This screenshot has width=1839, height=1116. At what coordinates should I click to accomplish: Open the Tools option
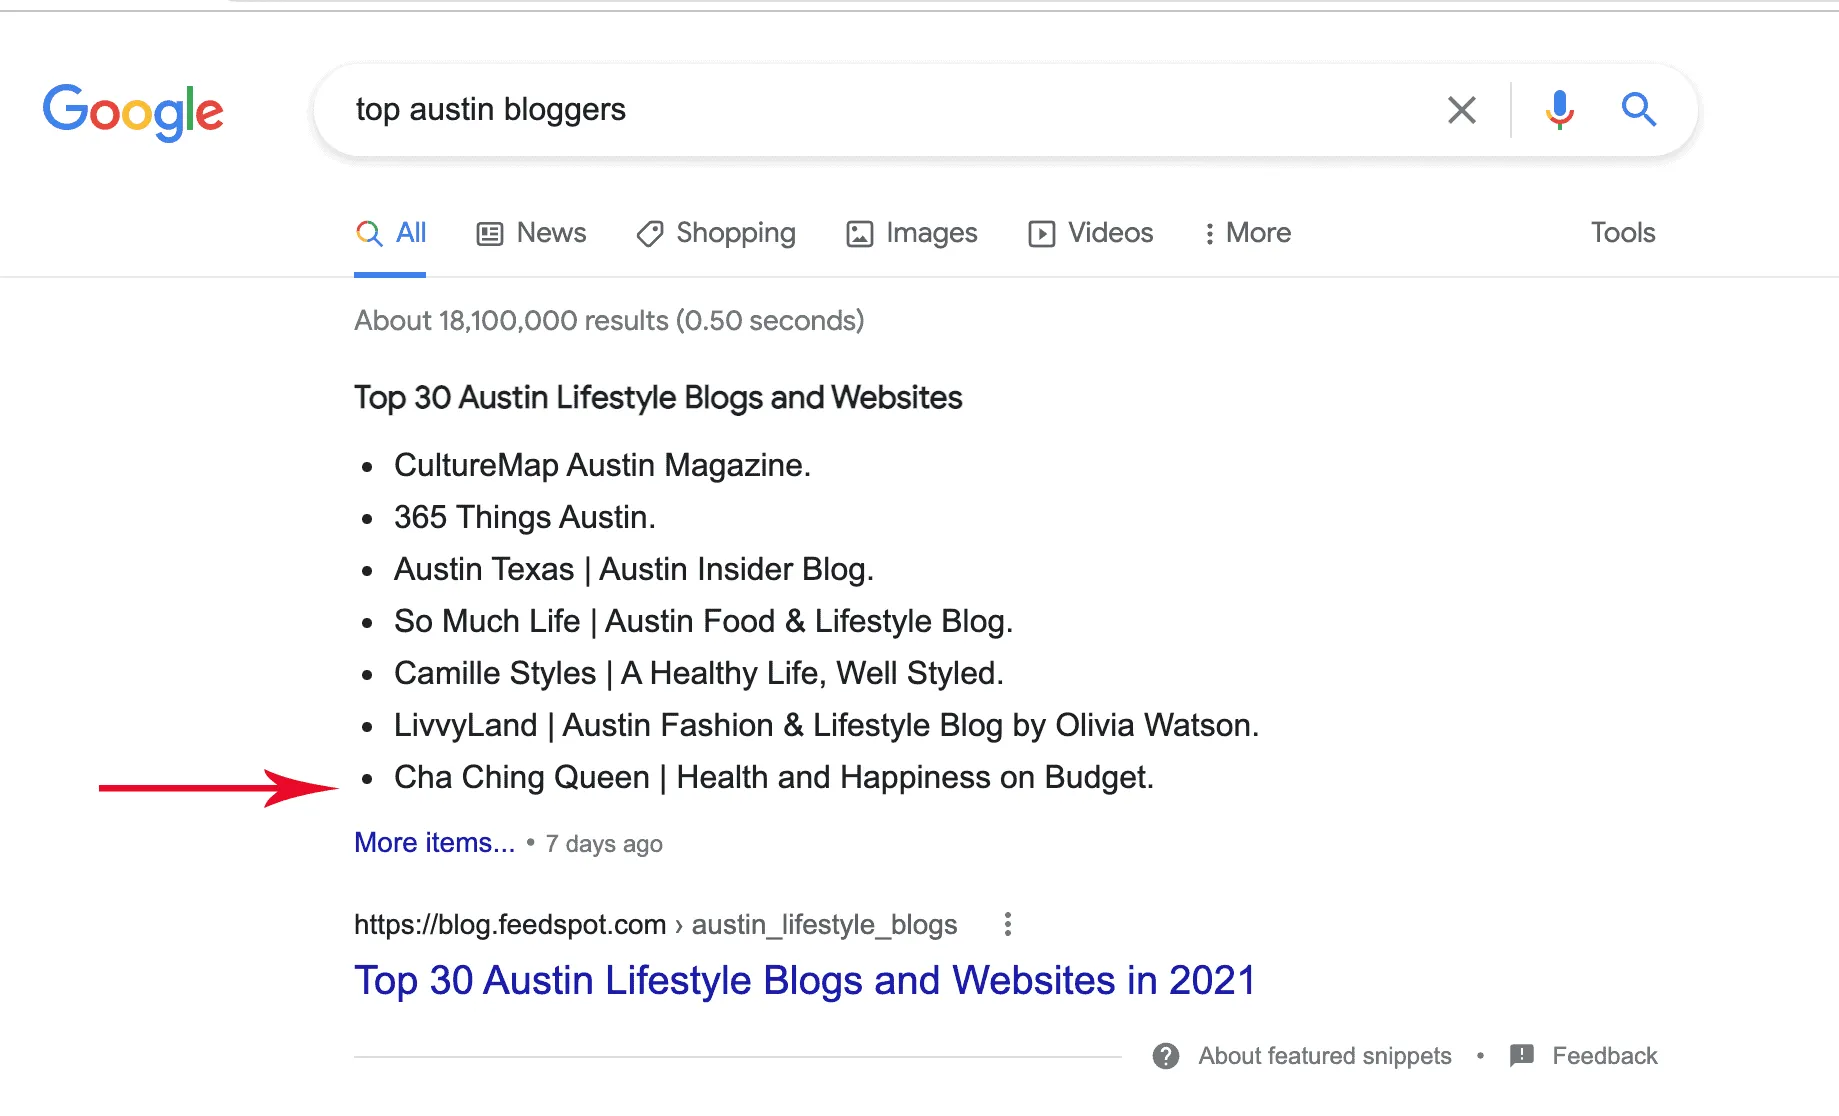point(1623,233)
